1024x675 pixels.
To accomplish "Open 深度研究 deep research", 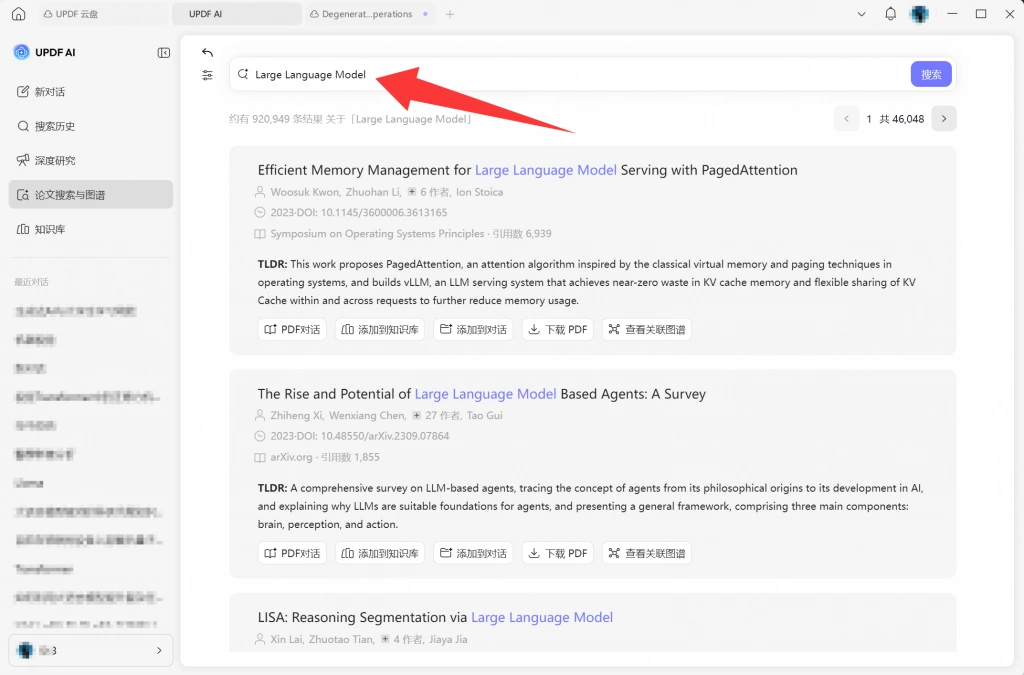I will (91, 161).
